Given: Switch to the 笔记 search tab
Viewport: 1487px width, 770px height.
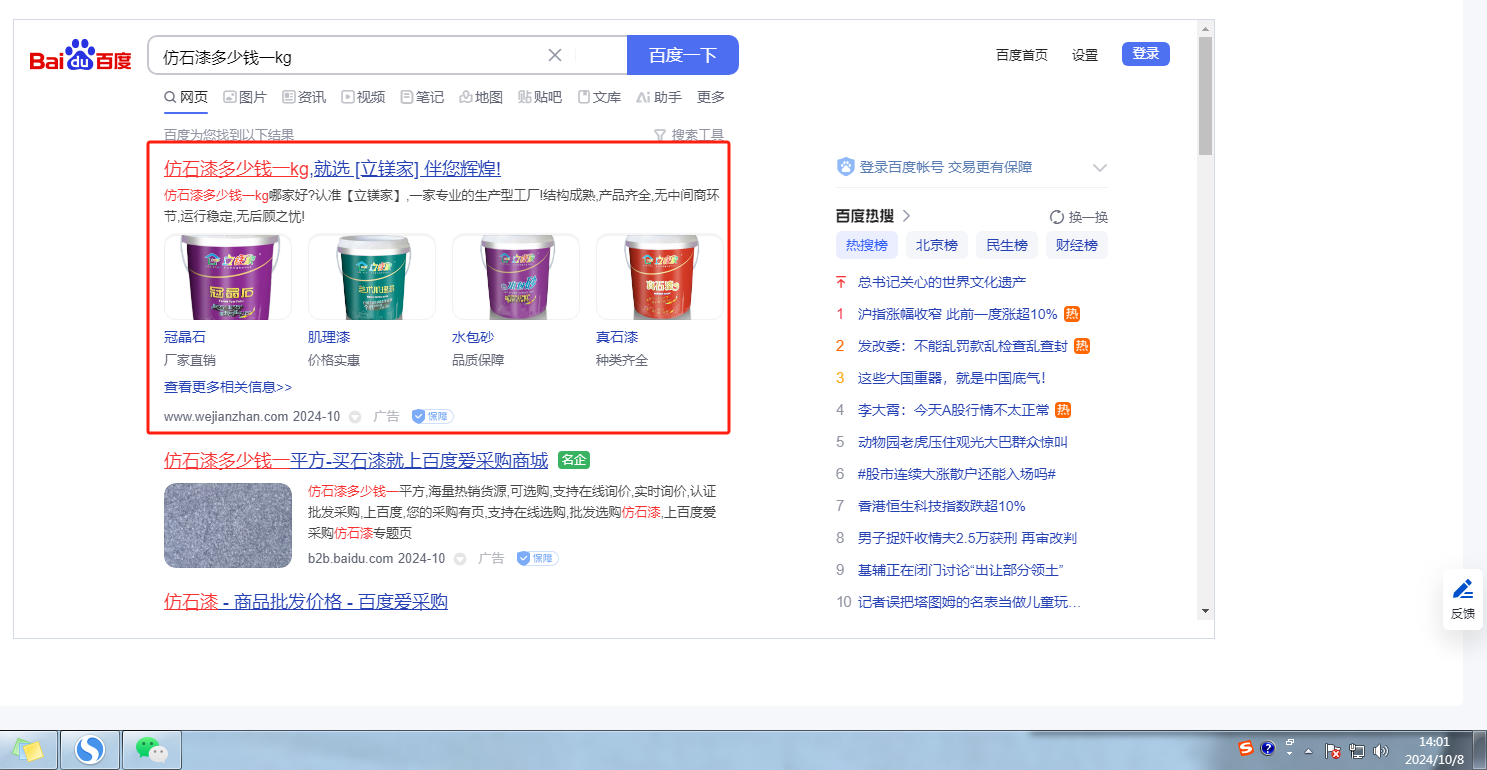Looking at the screenshot, I should [422, 97].
